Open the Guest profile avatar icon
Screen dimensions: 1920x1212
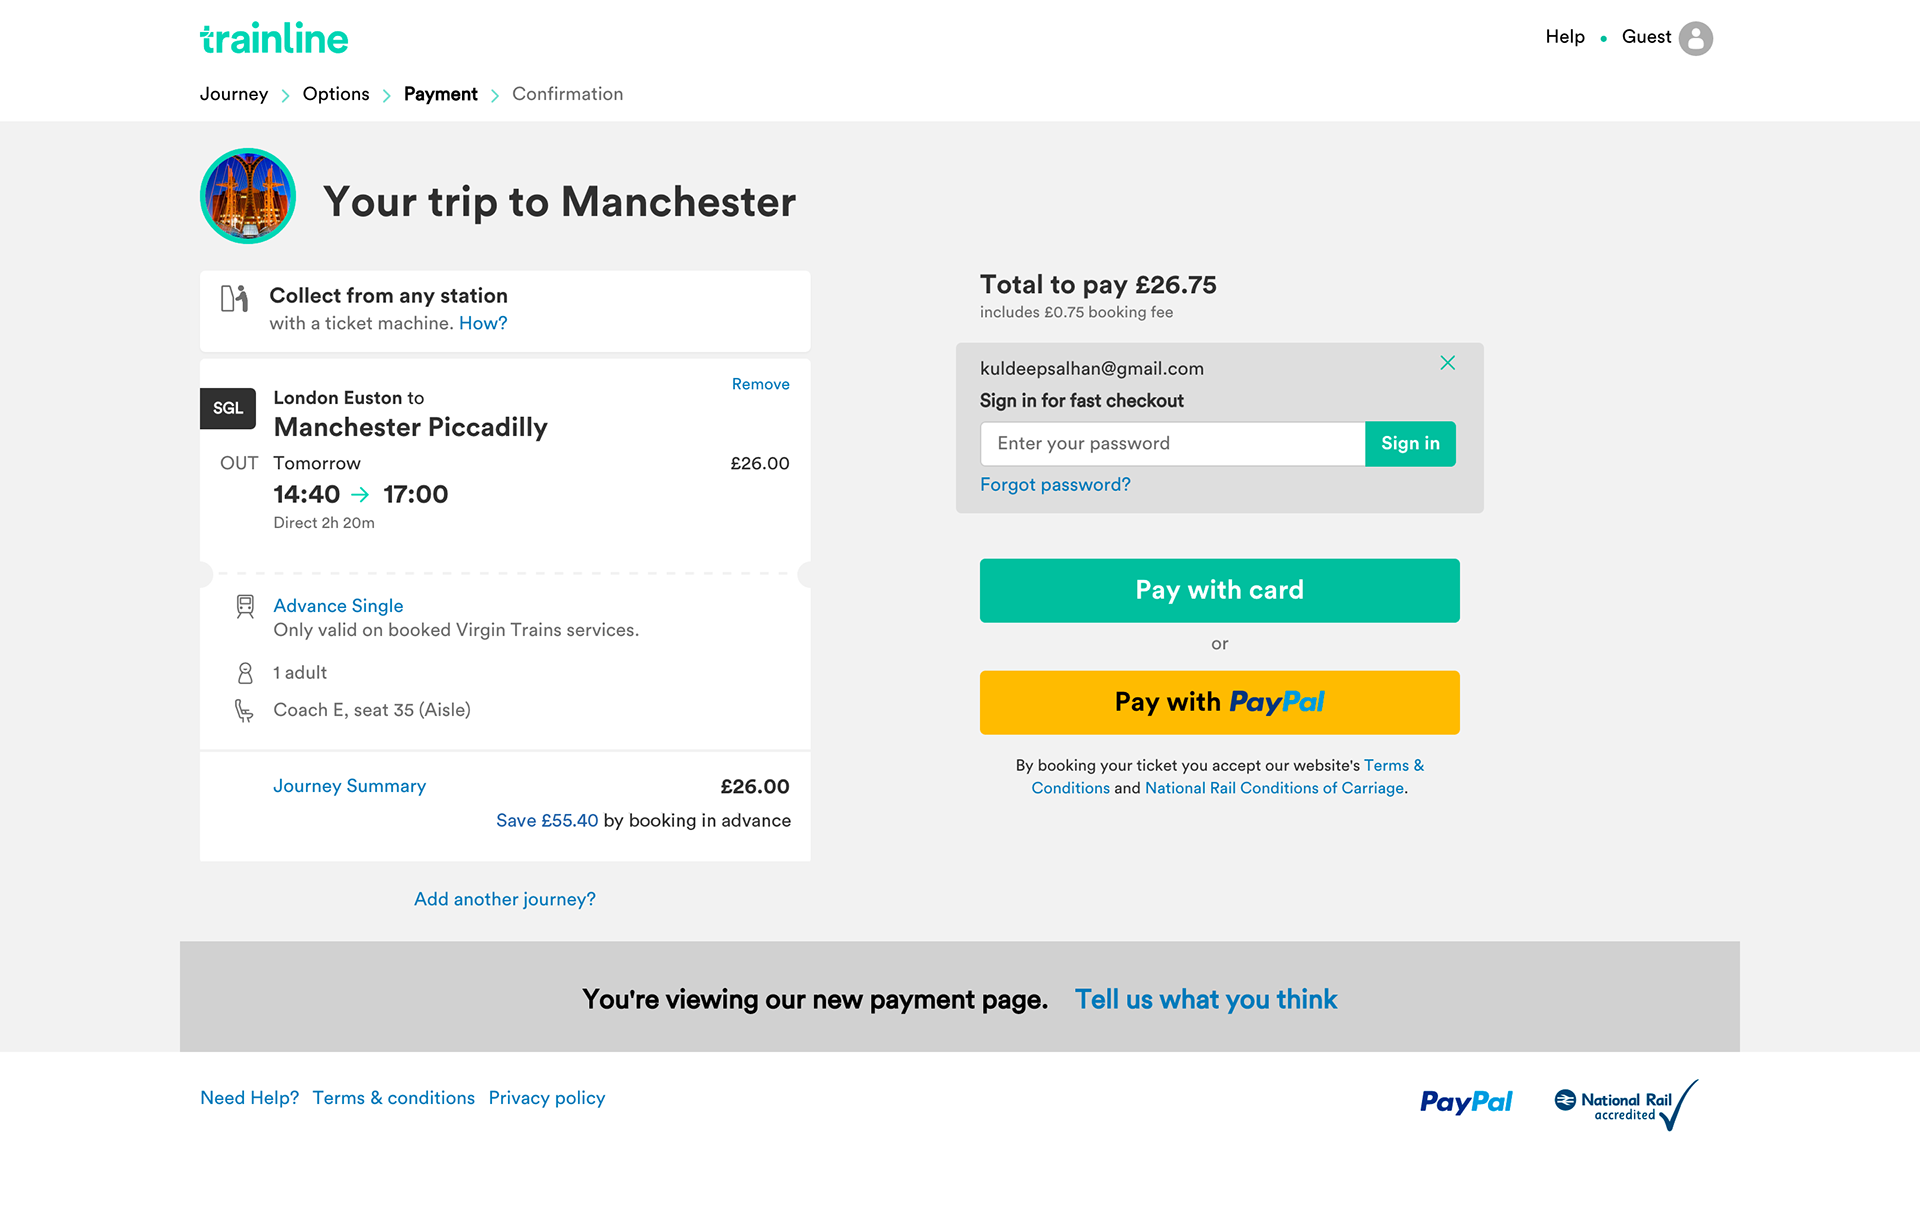(x=1695, y=38)
